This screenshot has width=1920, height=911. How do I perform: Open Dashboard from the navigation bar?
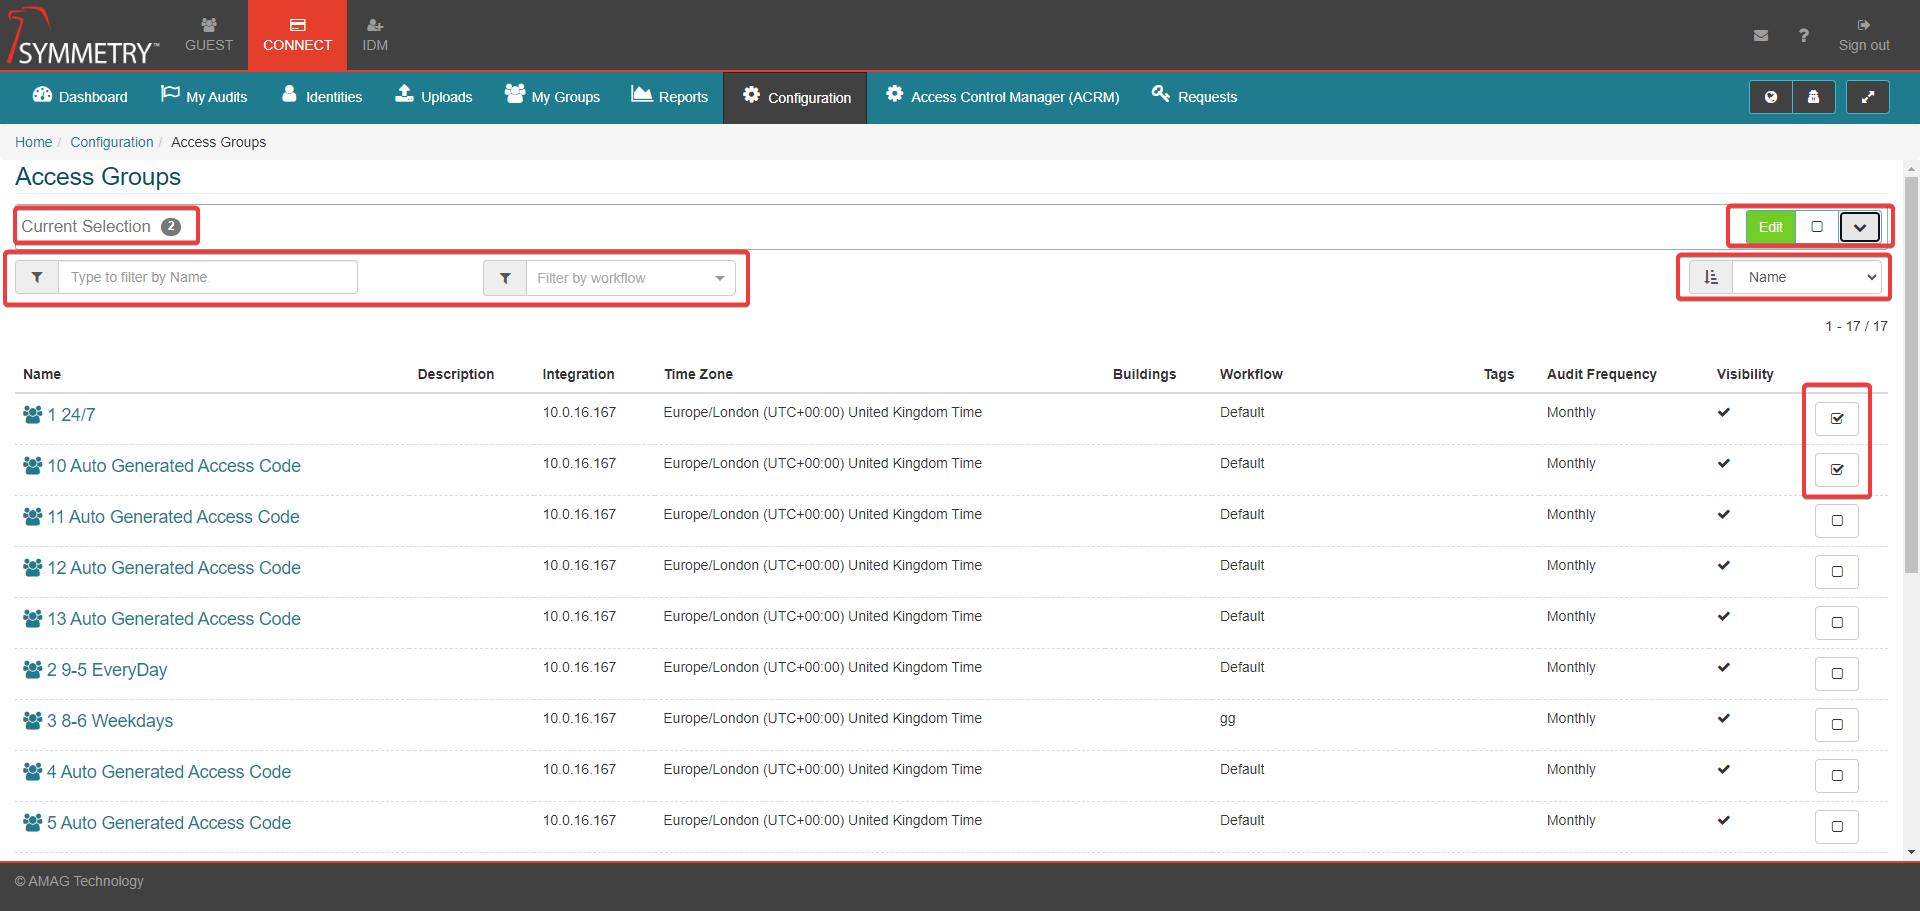coord(80,97)
